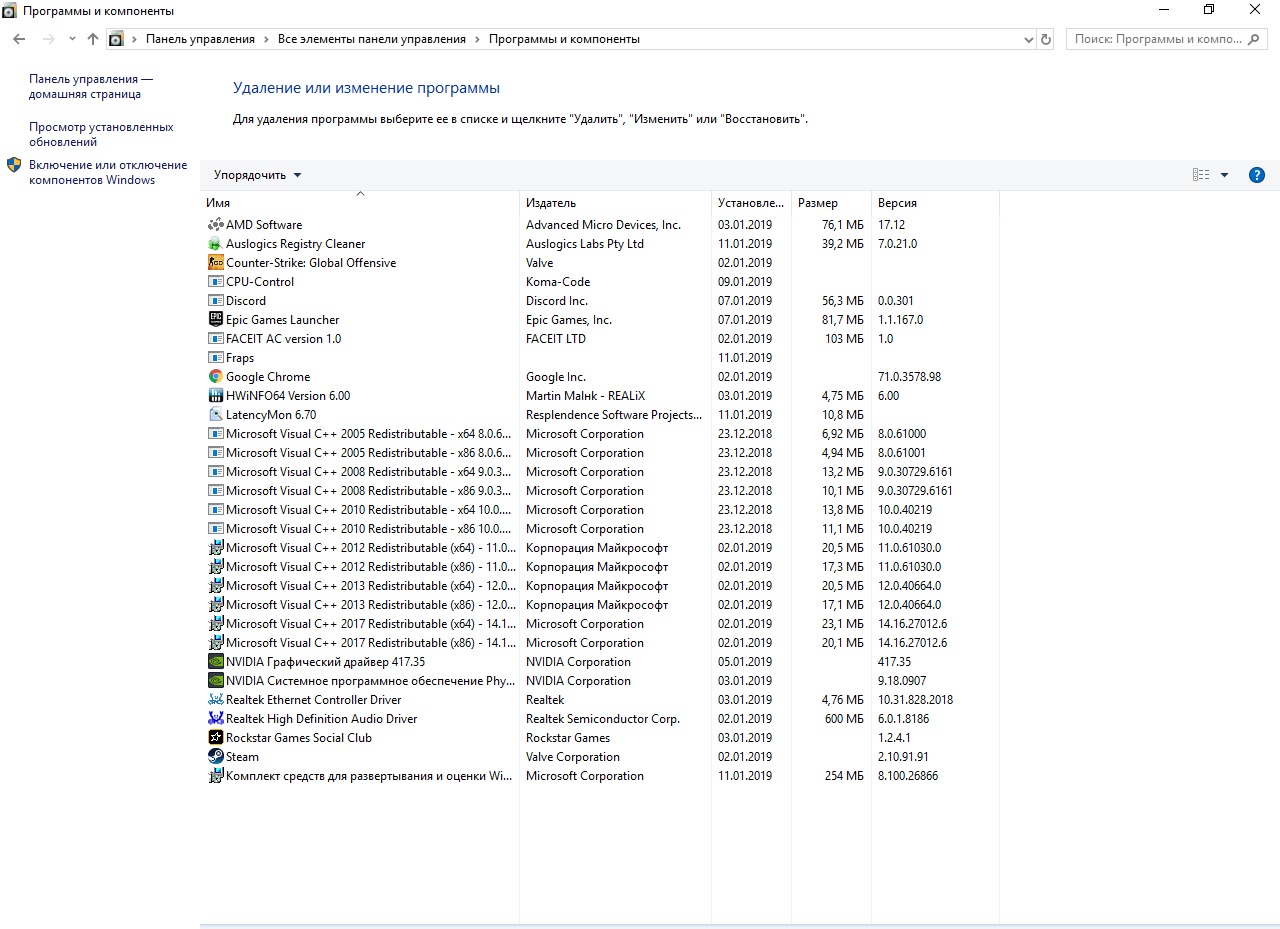Click Программы и компоненты breadcrumb
The height and width of the screenshot is (929, 1280).
pos(564,39)
